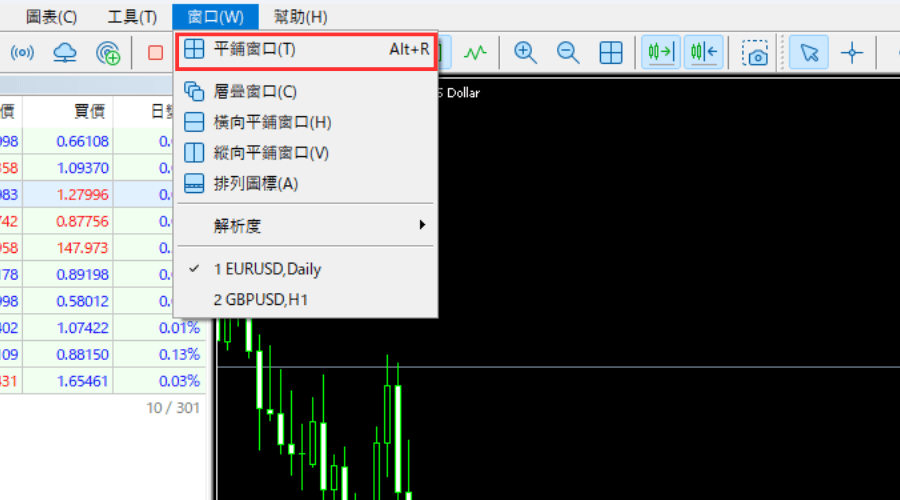Open the 圖表(C) menu
This screenshot has height=500, width=900.
(x=51, y=16)
